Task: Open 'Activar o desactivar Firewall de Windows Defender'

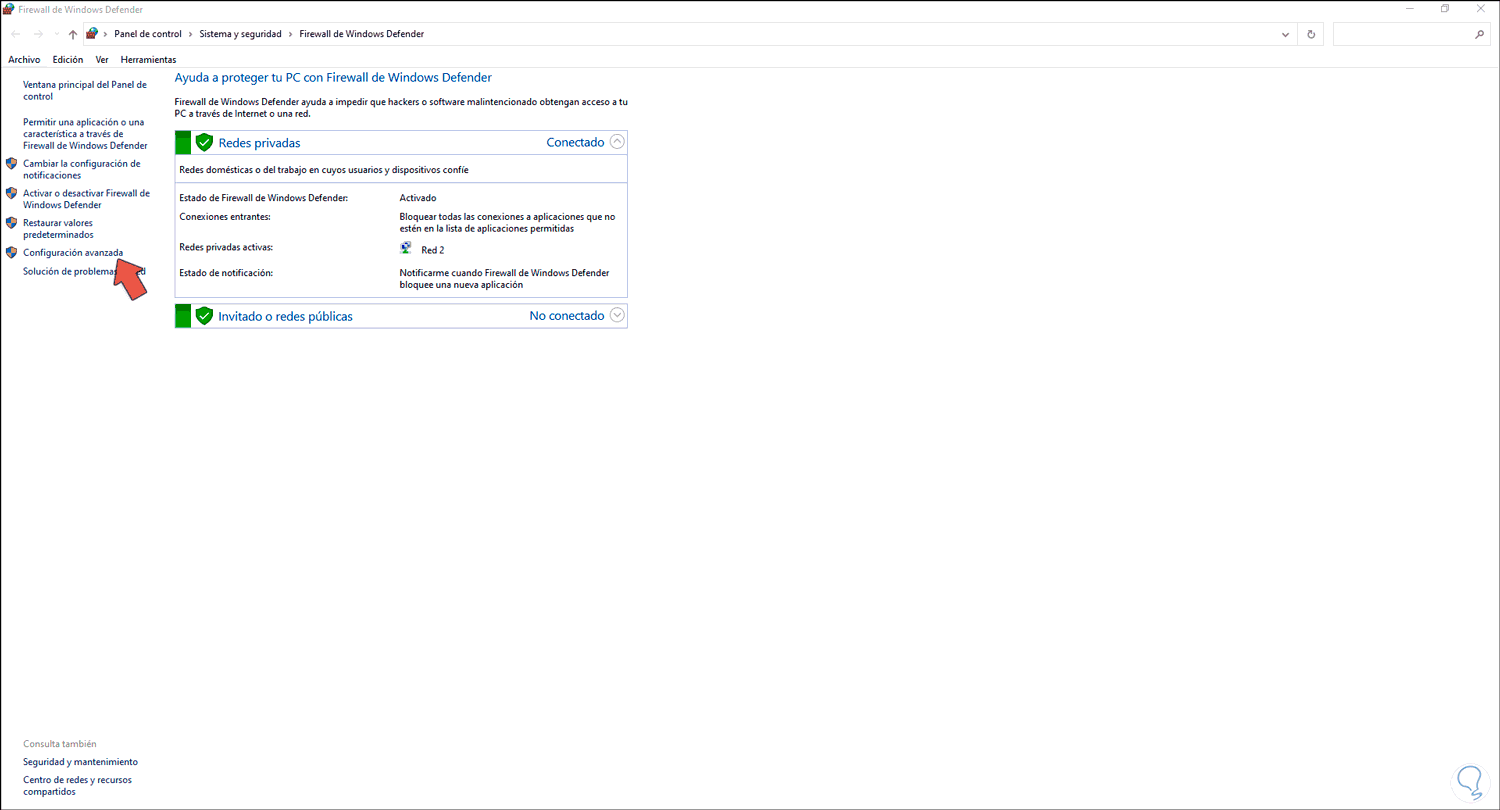Action: tap(87, 199)
